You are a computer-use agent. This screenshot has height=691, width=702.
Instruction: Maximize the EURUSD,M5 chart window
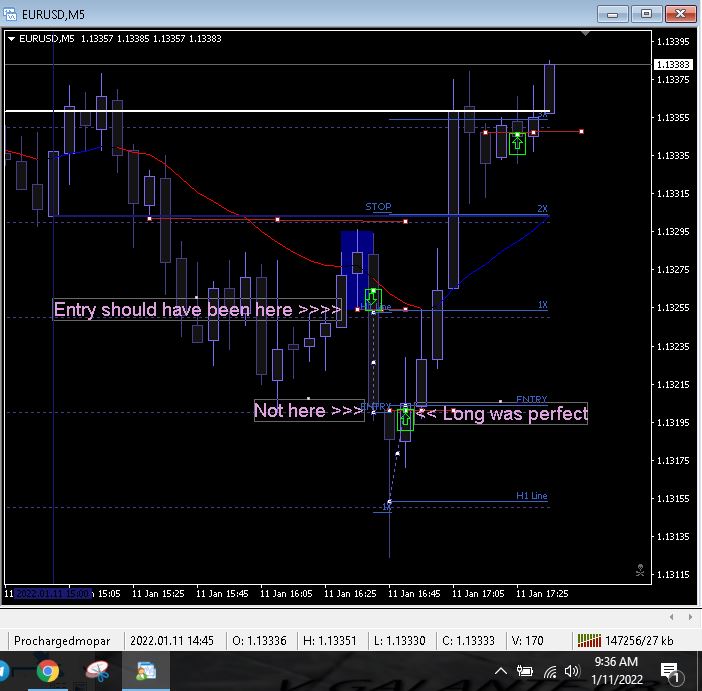646,14
